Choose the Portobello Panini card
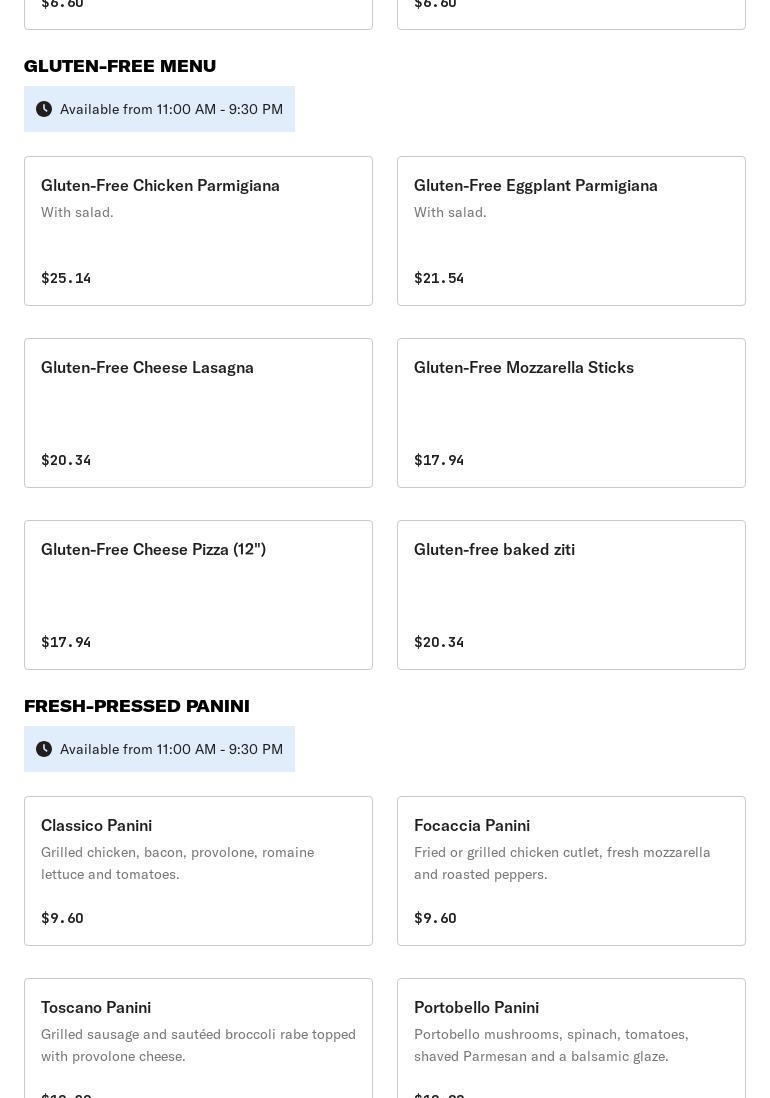This screenshot has height=1098, width=770. [x=571, y=1040]
